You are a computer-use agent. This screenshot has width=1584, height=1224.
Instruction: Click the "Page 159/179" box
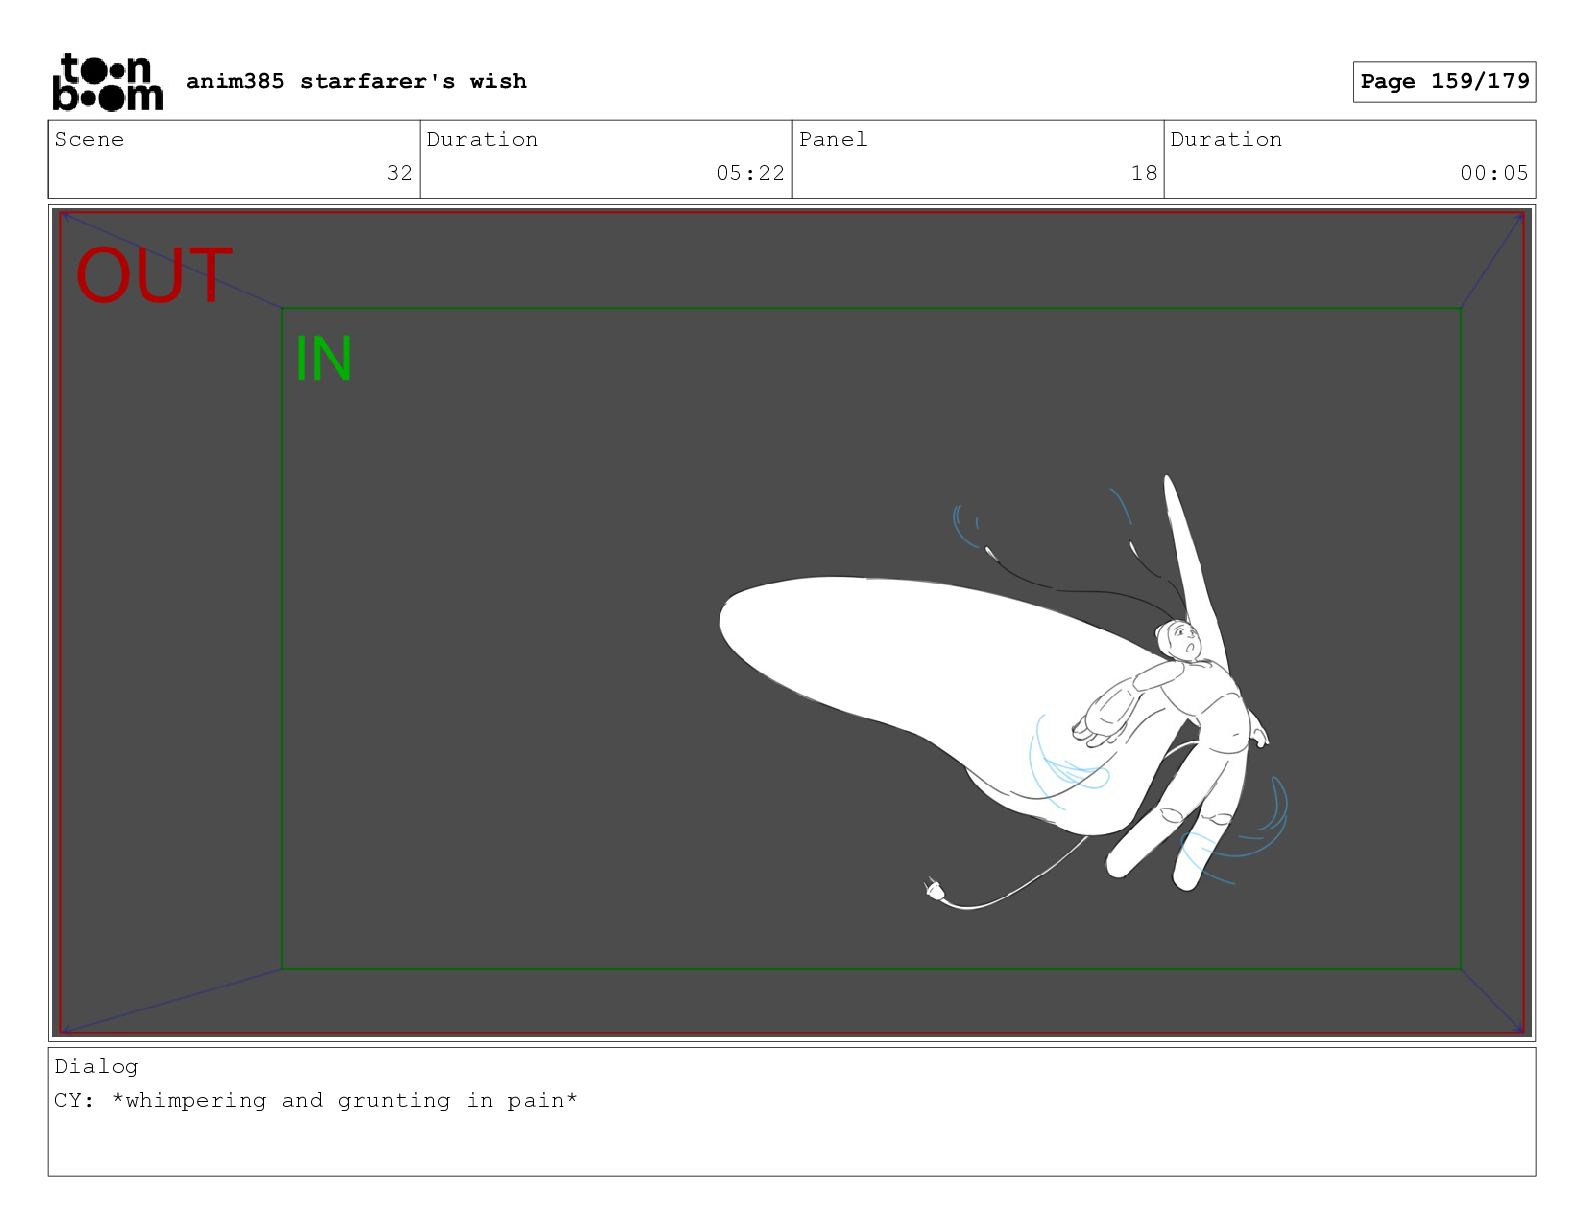click(1444, 81)
